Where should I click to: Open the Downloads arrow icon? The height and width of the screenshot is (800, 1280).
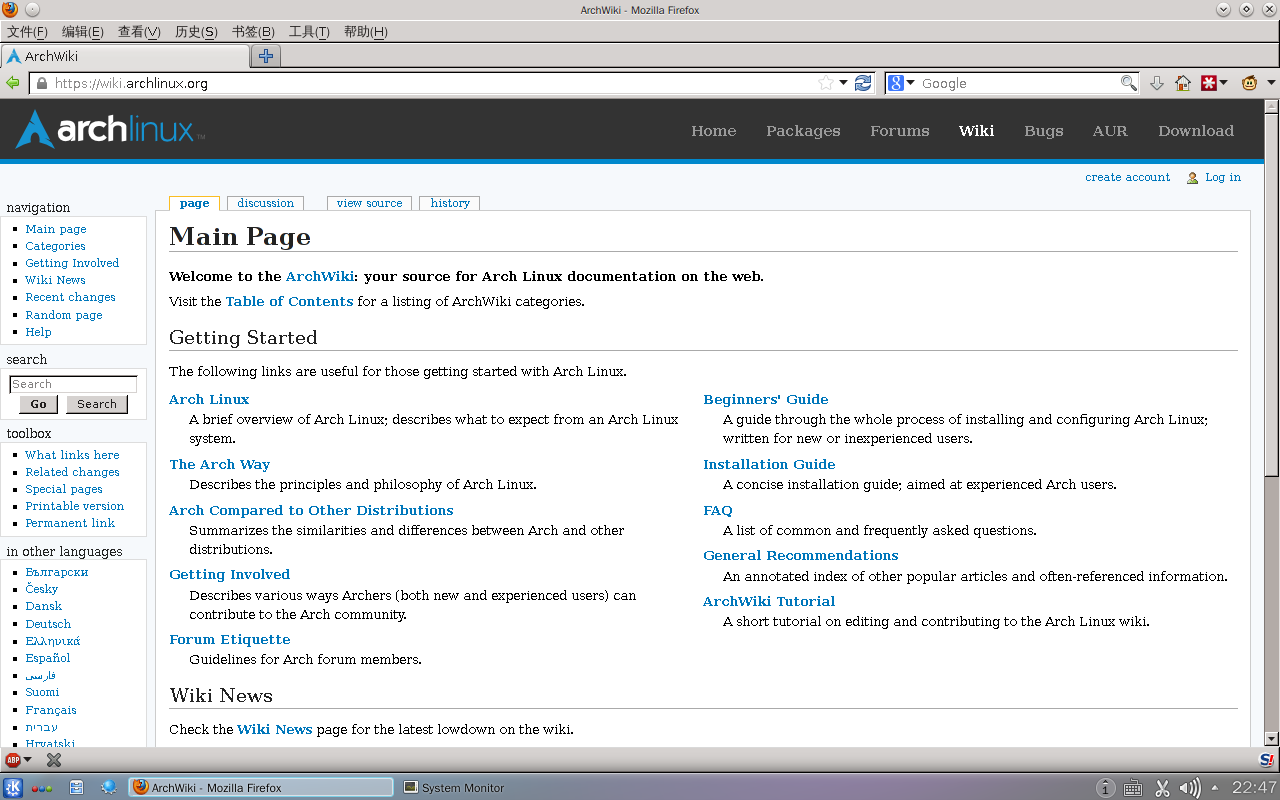pos(1157,83)
